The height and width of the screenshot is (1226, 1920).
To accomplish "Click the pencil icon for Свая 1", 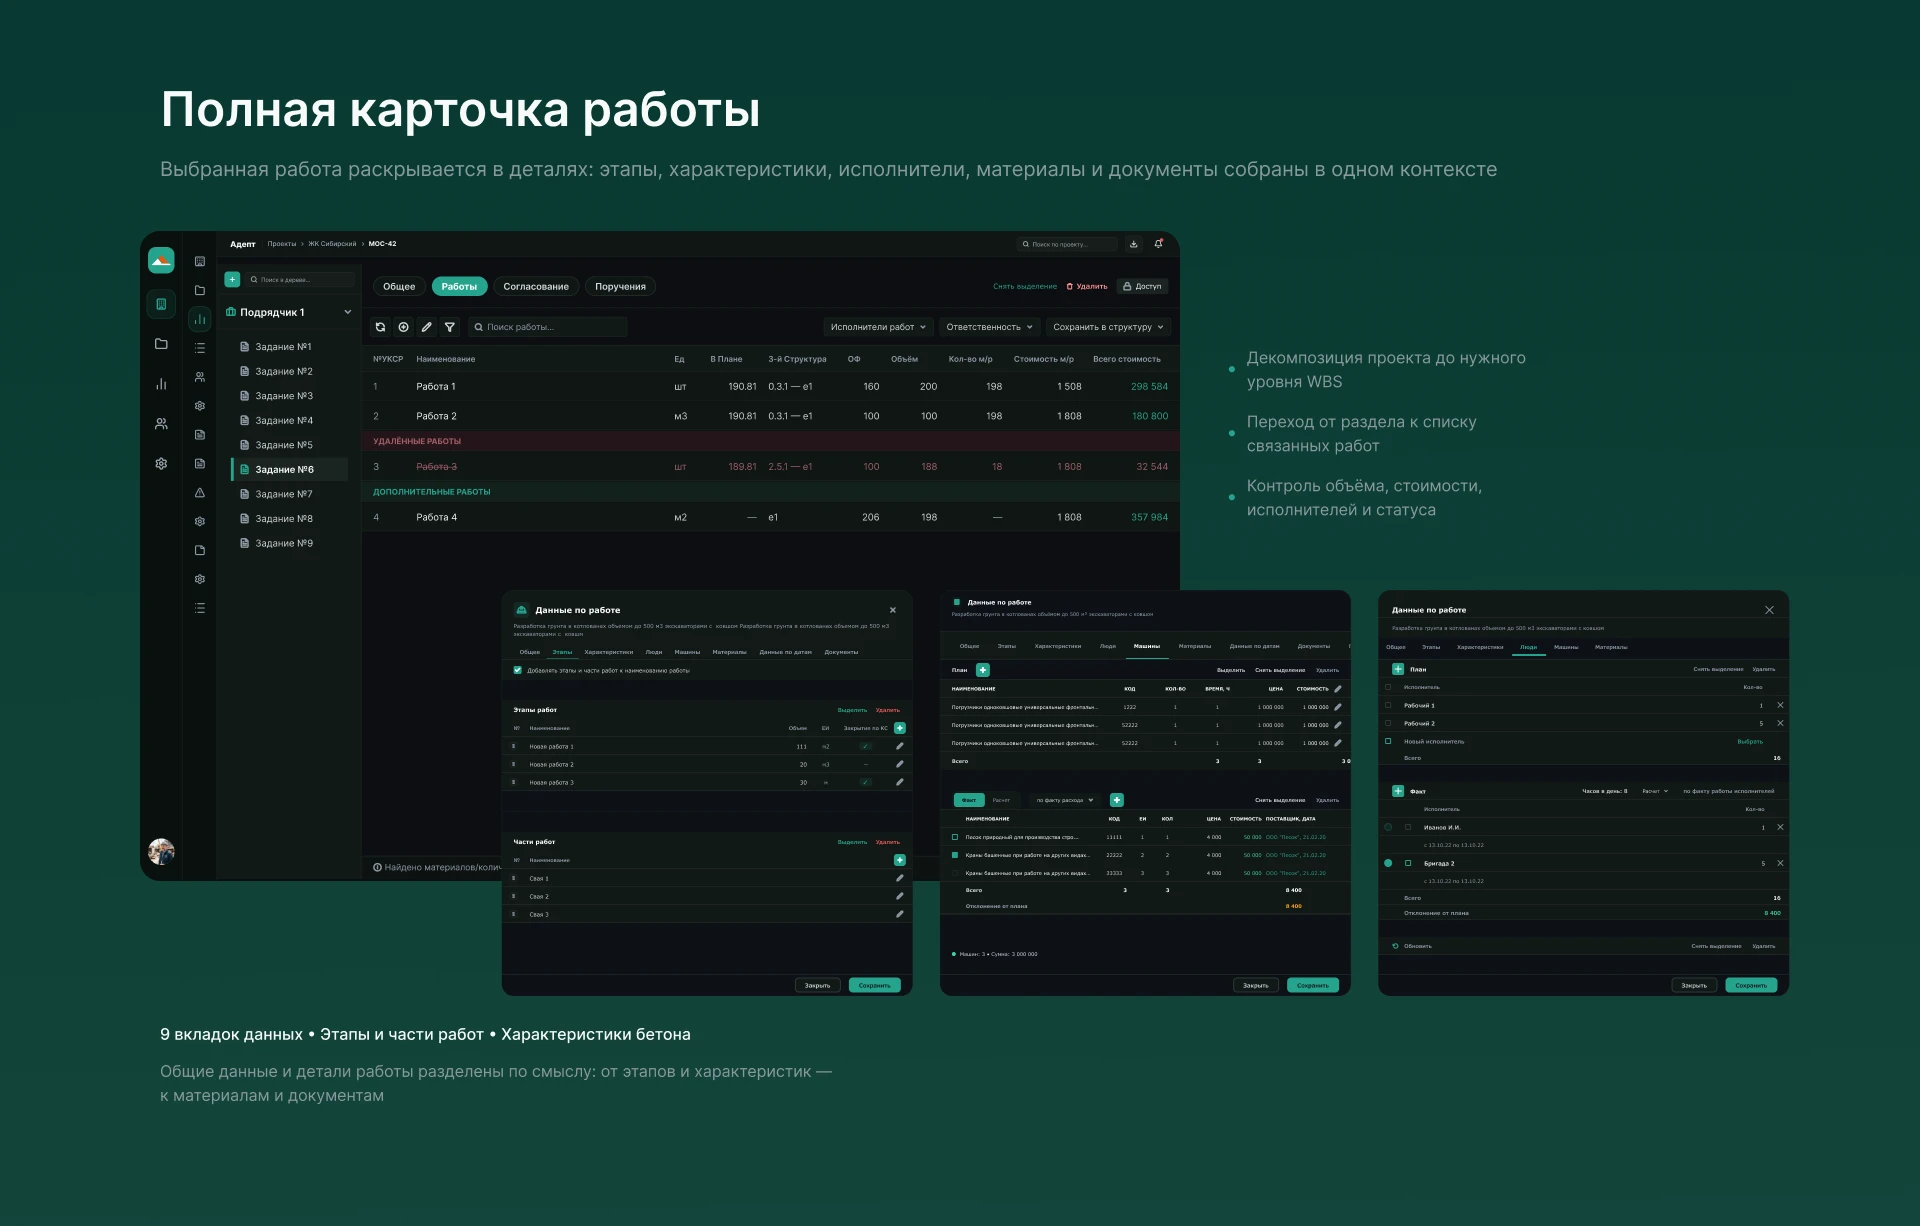I will tap(899, 878).
